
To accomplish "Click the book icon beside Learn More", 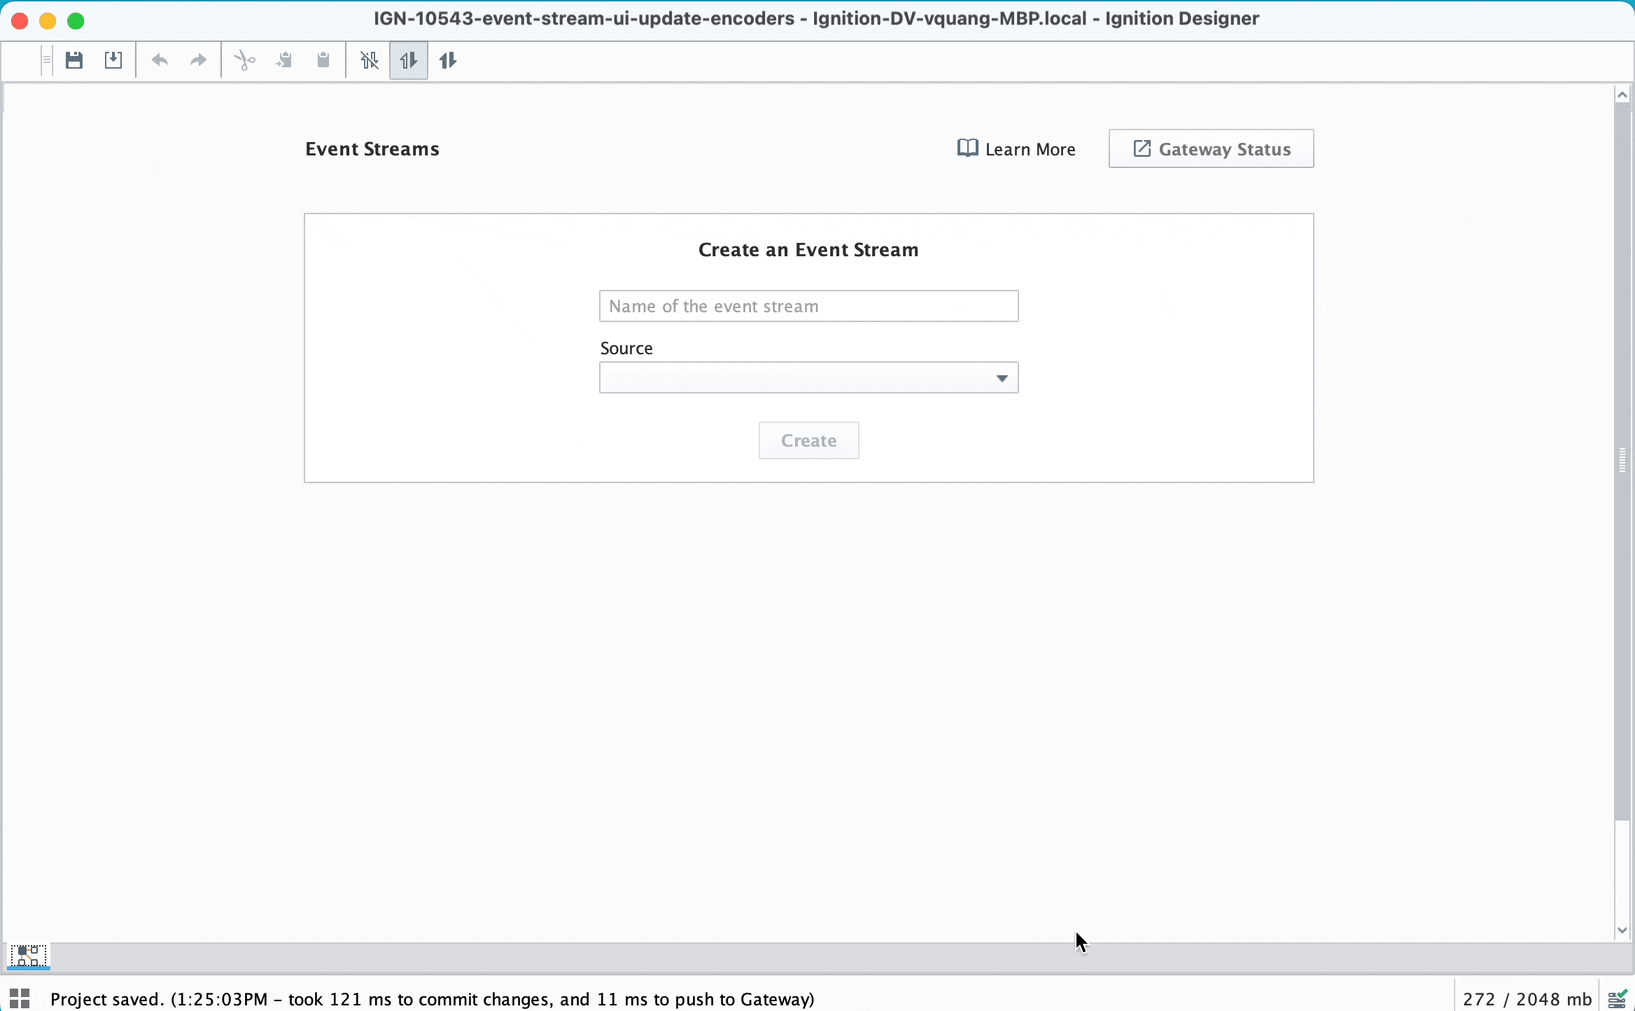I will tap(967, 148).
